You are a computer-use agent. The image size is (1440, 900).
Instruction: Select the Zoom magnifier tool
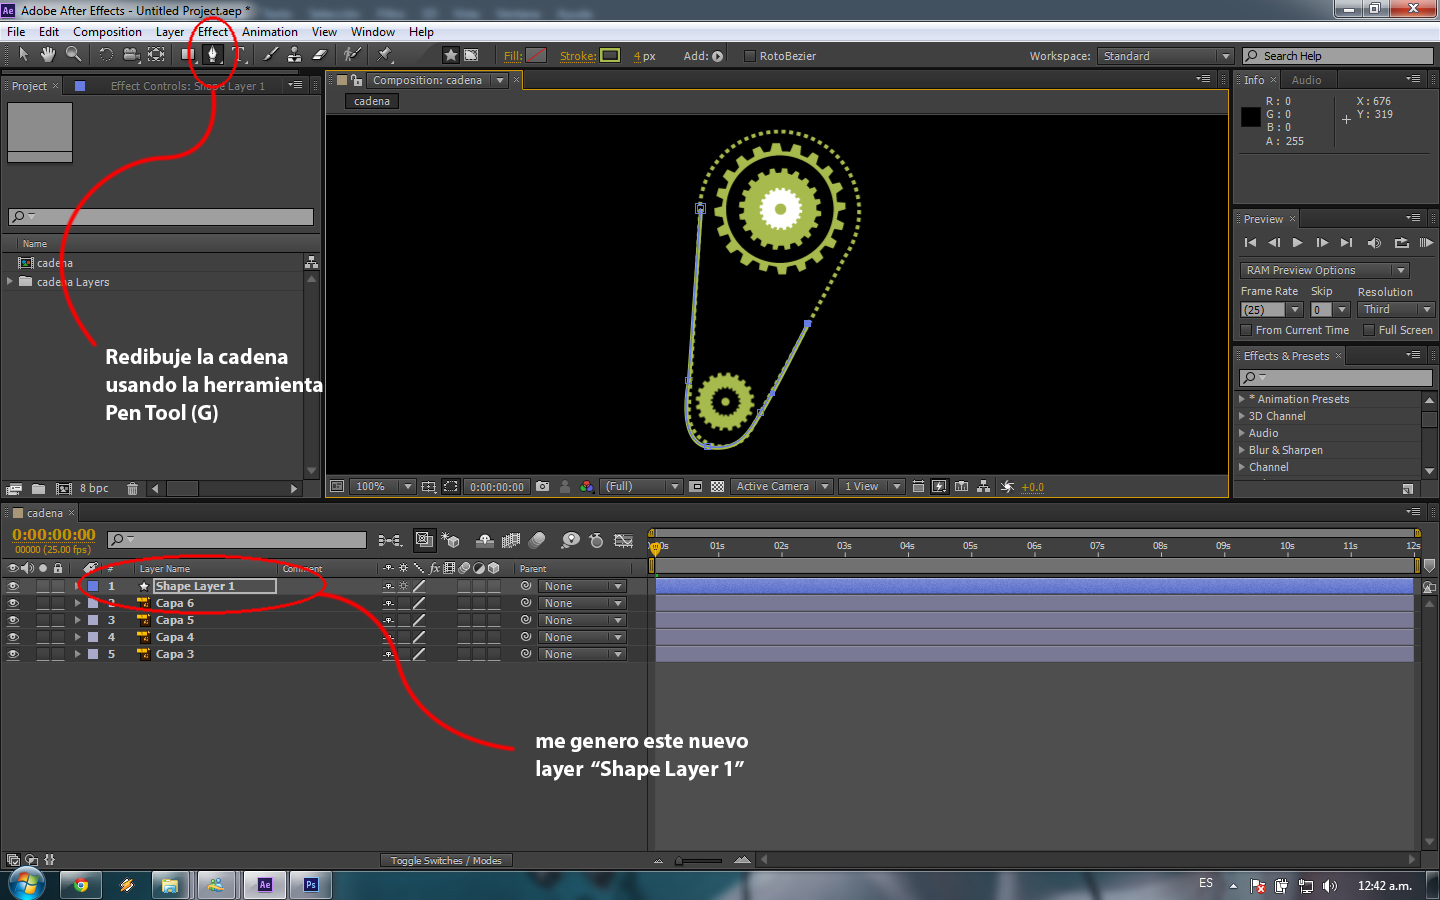[73, 54]
